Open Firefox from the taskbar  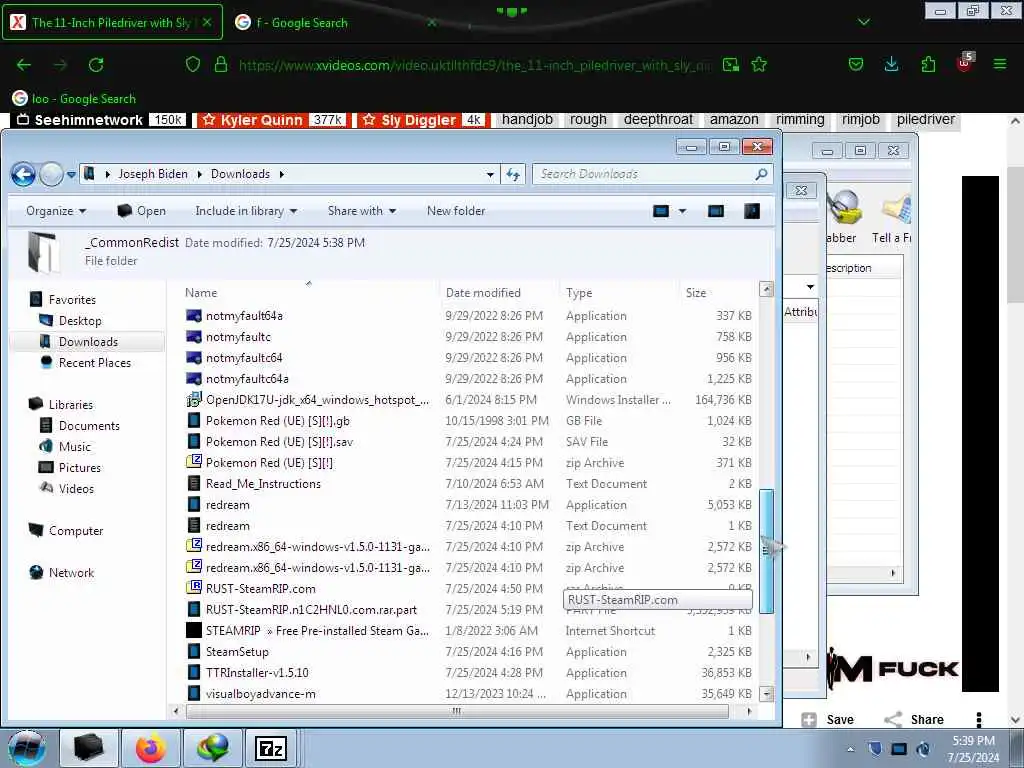pyautogui.click(x=151, y=748)
